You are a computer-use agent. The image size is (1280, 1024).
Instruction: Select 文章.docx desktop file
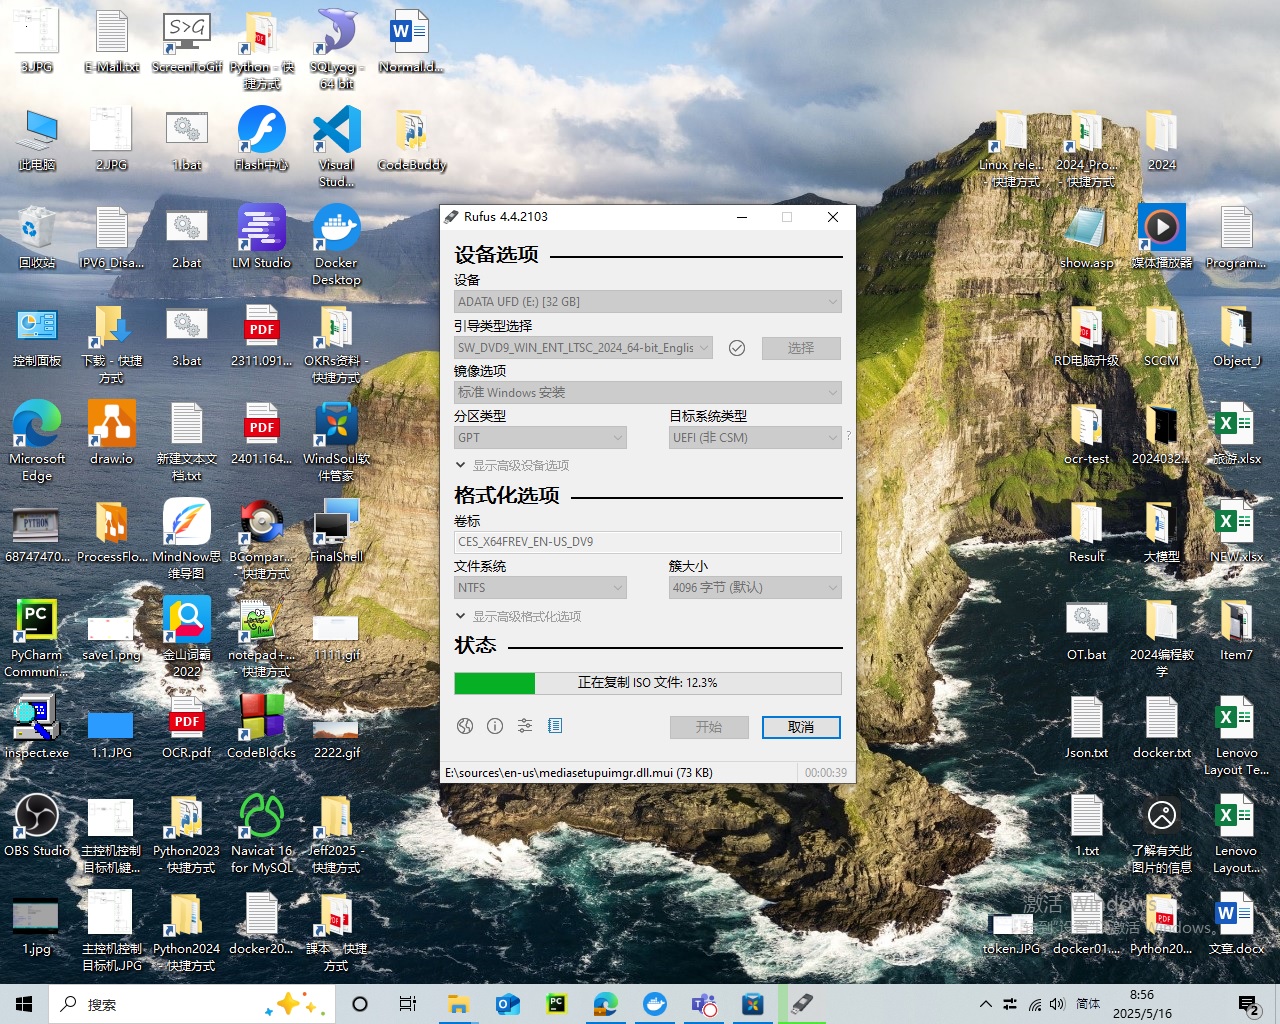tap(1237, 924)
